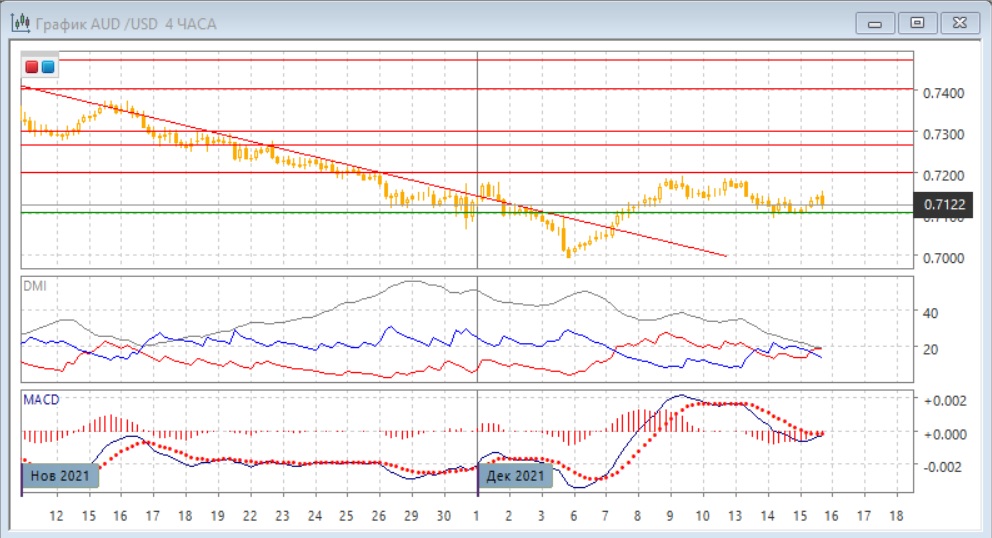Close the AUD/USD chart window
Image resolution: width=992 pixels, height=538 pixels.
coord(957,21)
